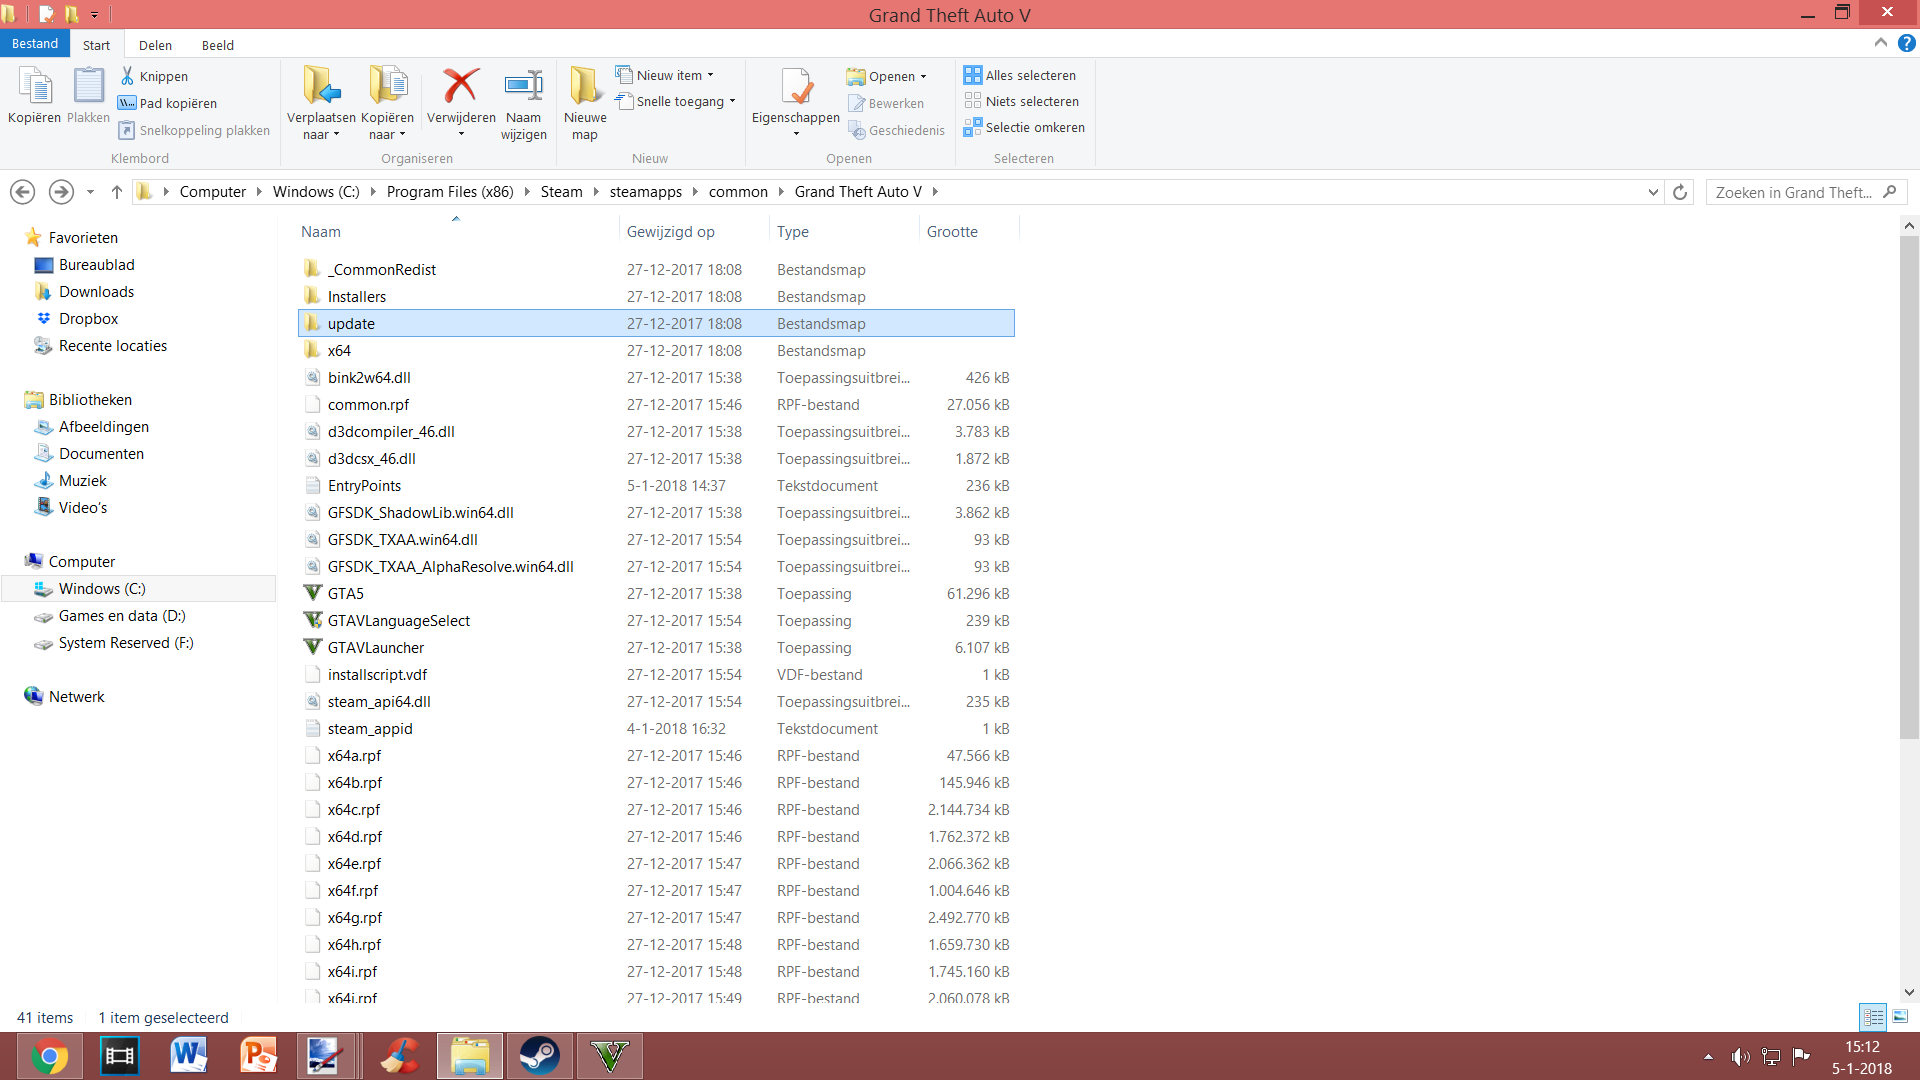The height and width of the screenshot is (1080, 1920).
Task: Select the _CommonRedist folder
Action: point(656,270)
